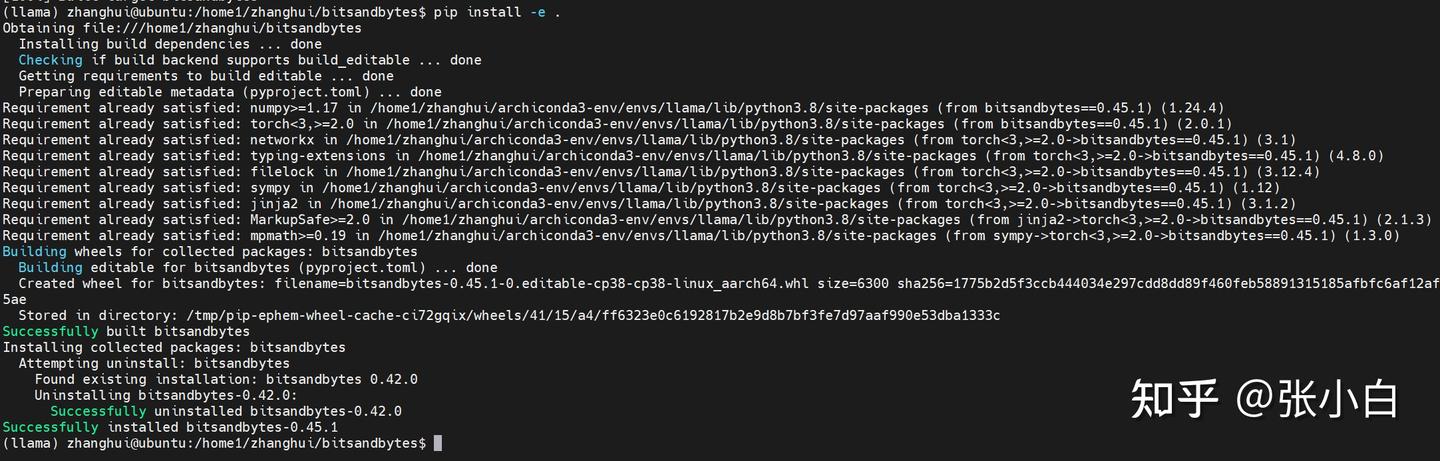This screenshot has height=461, width=1440.
Task: Click the green "Successfully built bitsandbytes" message
Action: point(126,331)
